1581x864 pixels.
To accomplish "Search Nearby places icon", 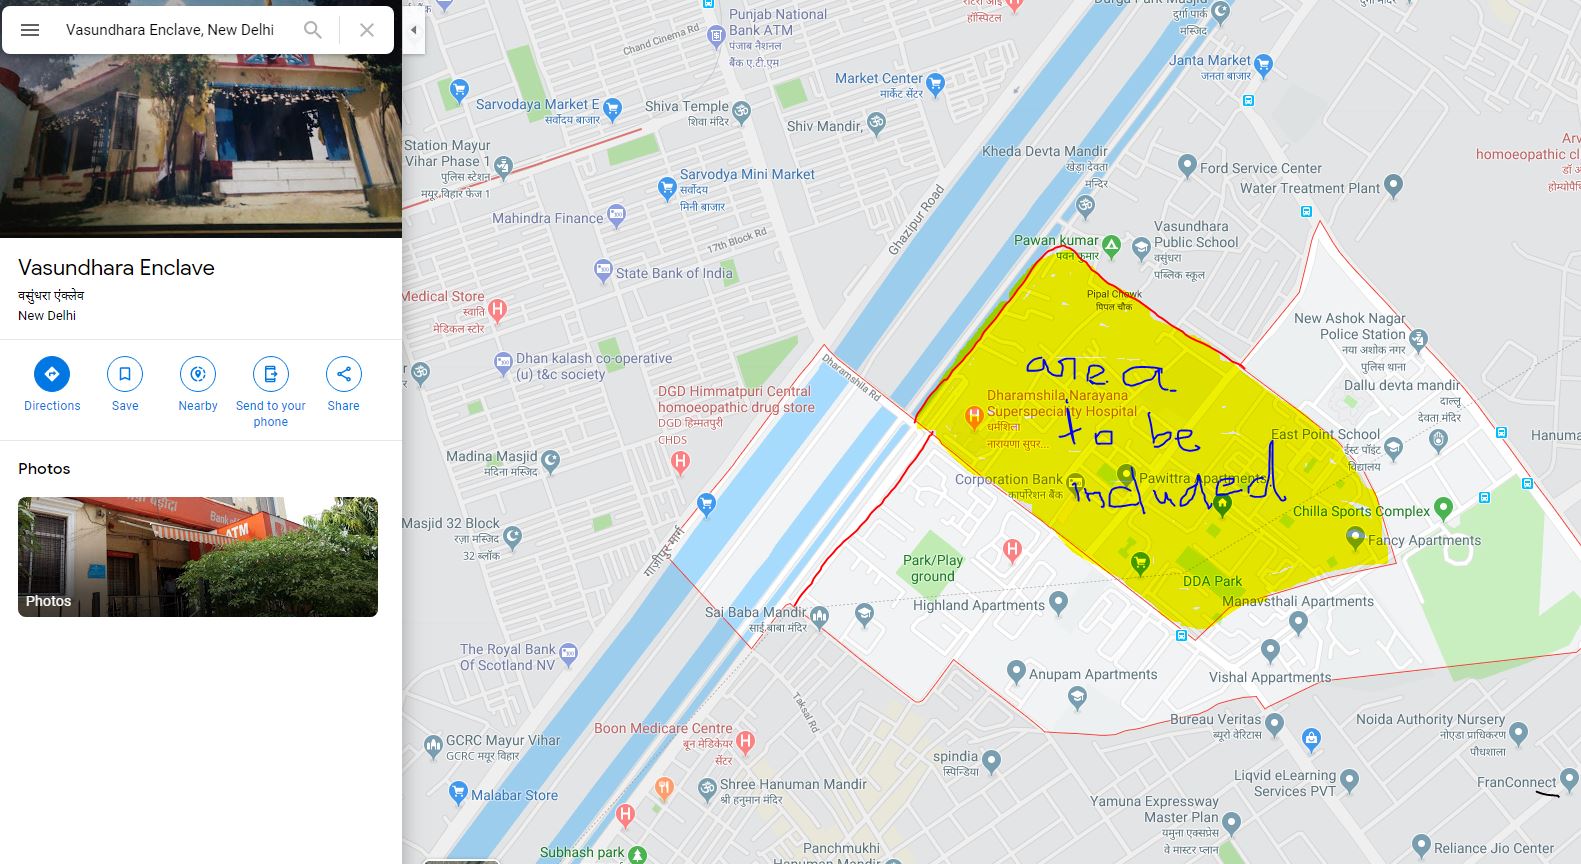I will coord(198,374).
